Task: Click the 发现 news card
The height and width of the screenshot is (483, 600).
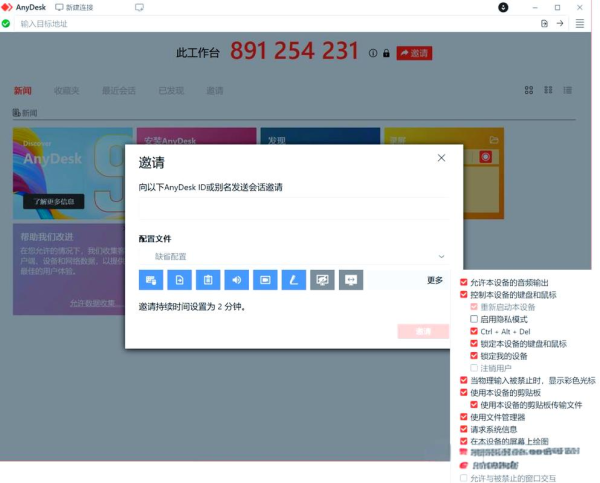Action: tap(320, 136)
